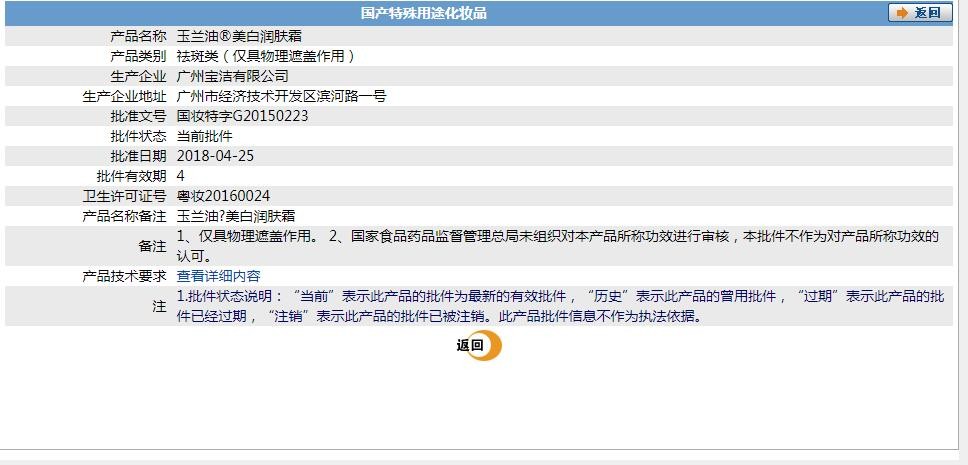
Task: Click the round orange 返回 button below the table
Action: pos(480,346)
